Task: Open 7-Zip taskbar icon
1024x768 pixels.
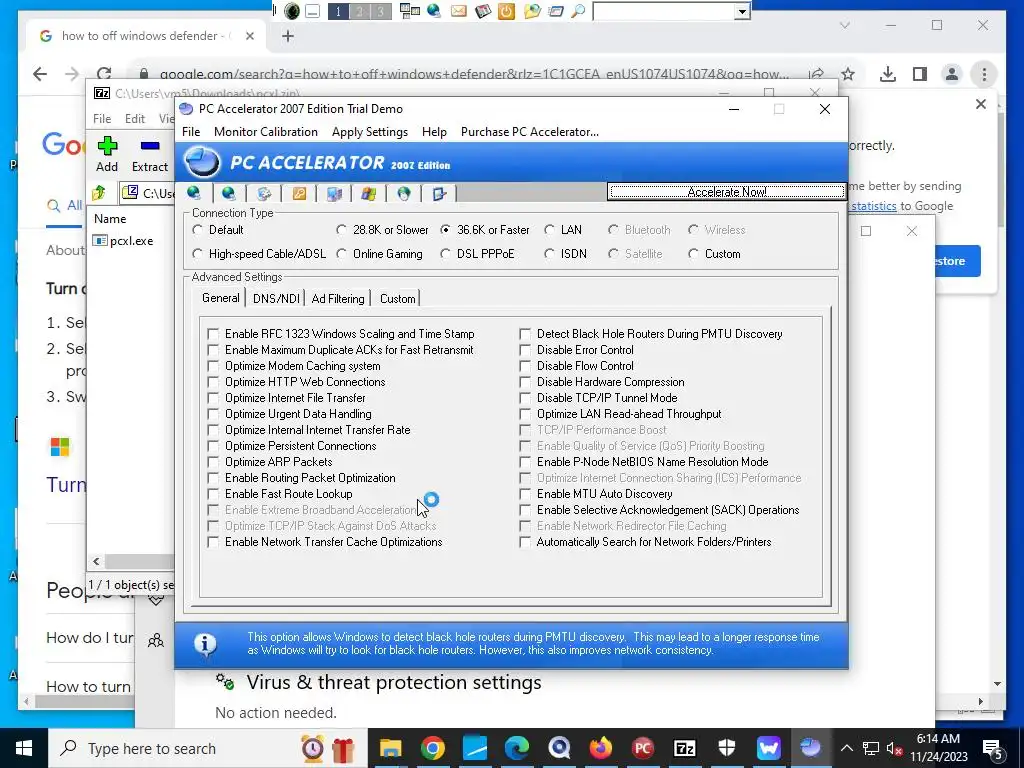Action: [x=684, y=748]
